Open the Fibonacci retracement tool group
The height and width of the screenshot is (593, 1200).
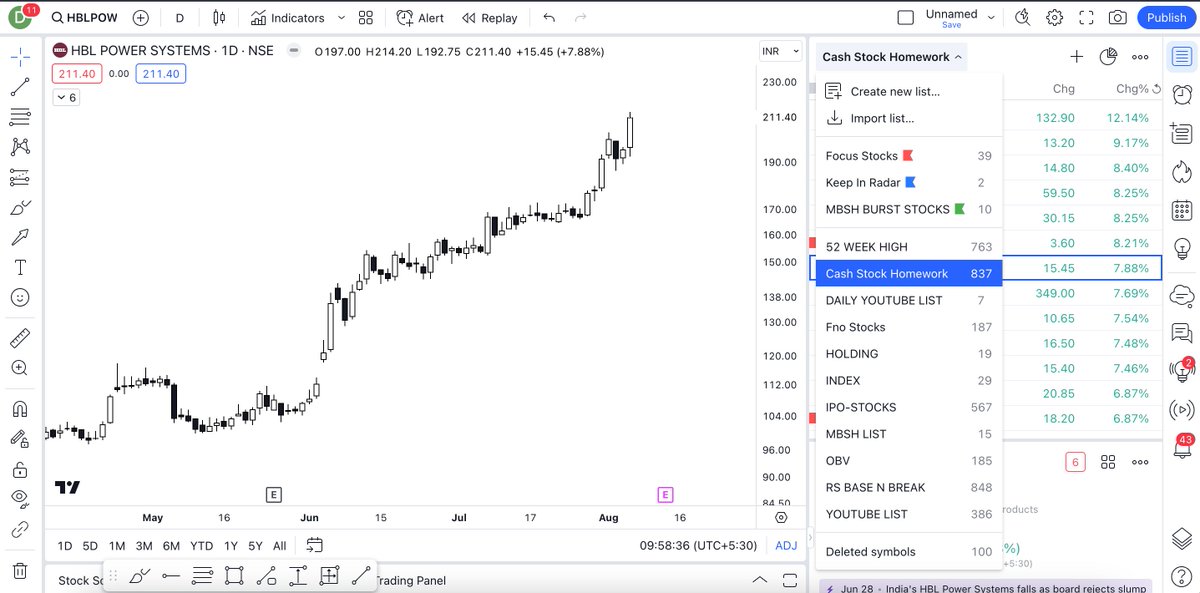[20, 118]
